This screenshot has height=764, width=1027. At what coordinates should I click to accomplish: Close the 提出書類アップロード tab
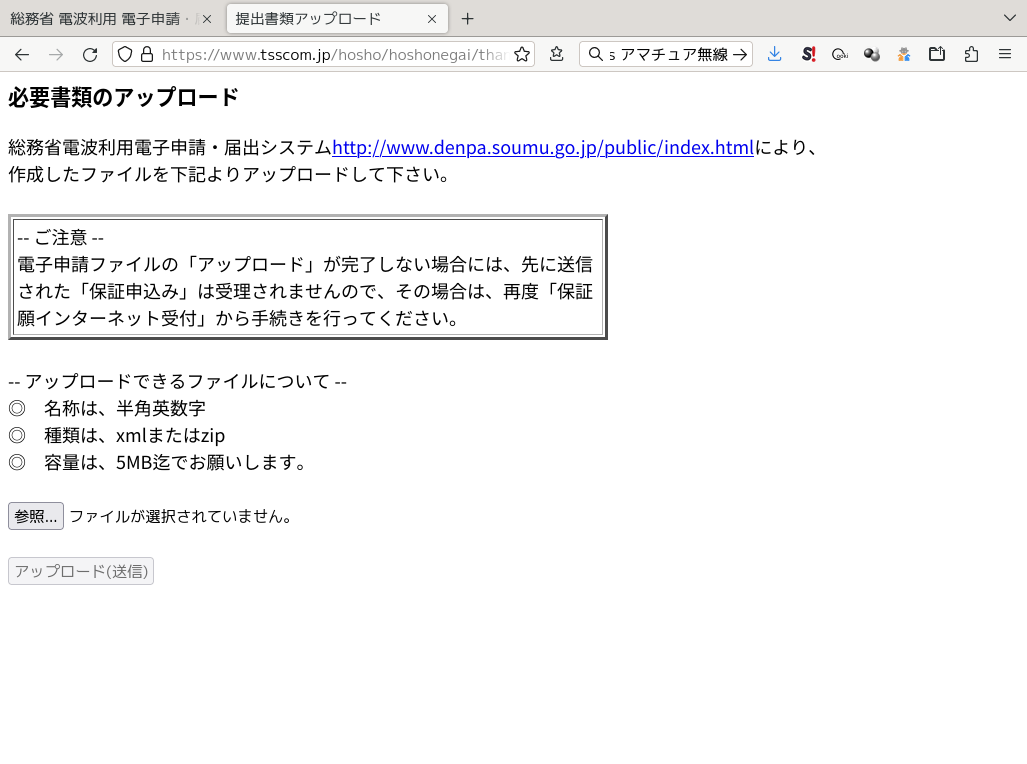[x=432, y=19]
